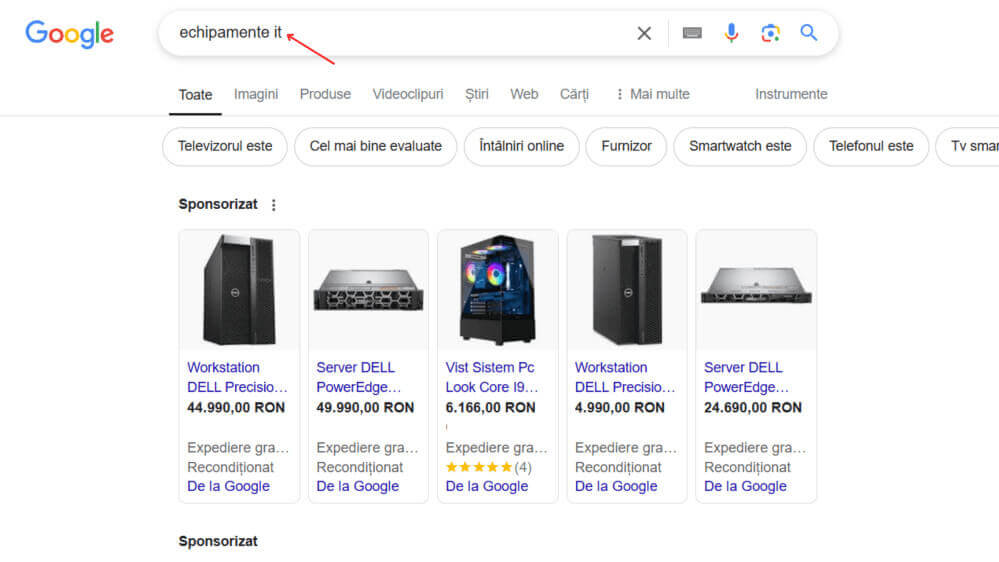Image resolution: width=999 pixels, height=562 pixels.
Task: Open the Cărți tab
Action: click(574, 94)
